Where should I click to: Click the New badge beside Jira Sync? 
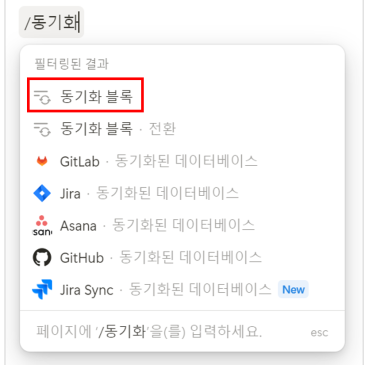click(293, 290)
